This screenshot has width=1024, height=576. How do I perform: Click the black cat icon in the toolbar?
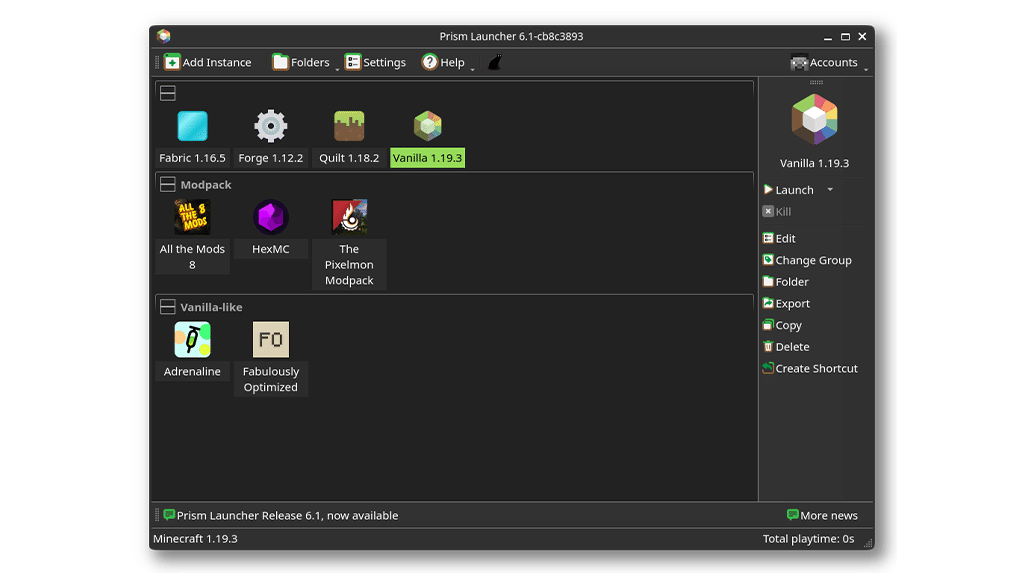click(x=495, y=62)
